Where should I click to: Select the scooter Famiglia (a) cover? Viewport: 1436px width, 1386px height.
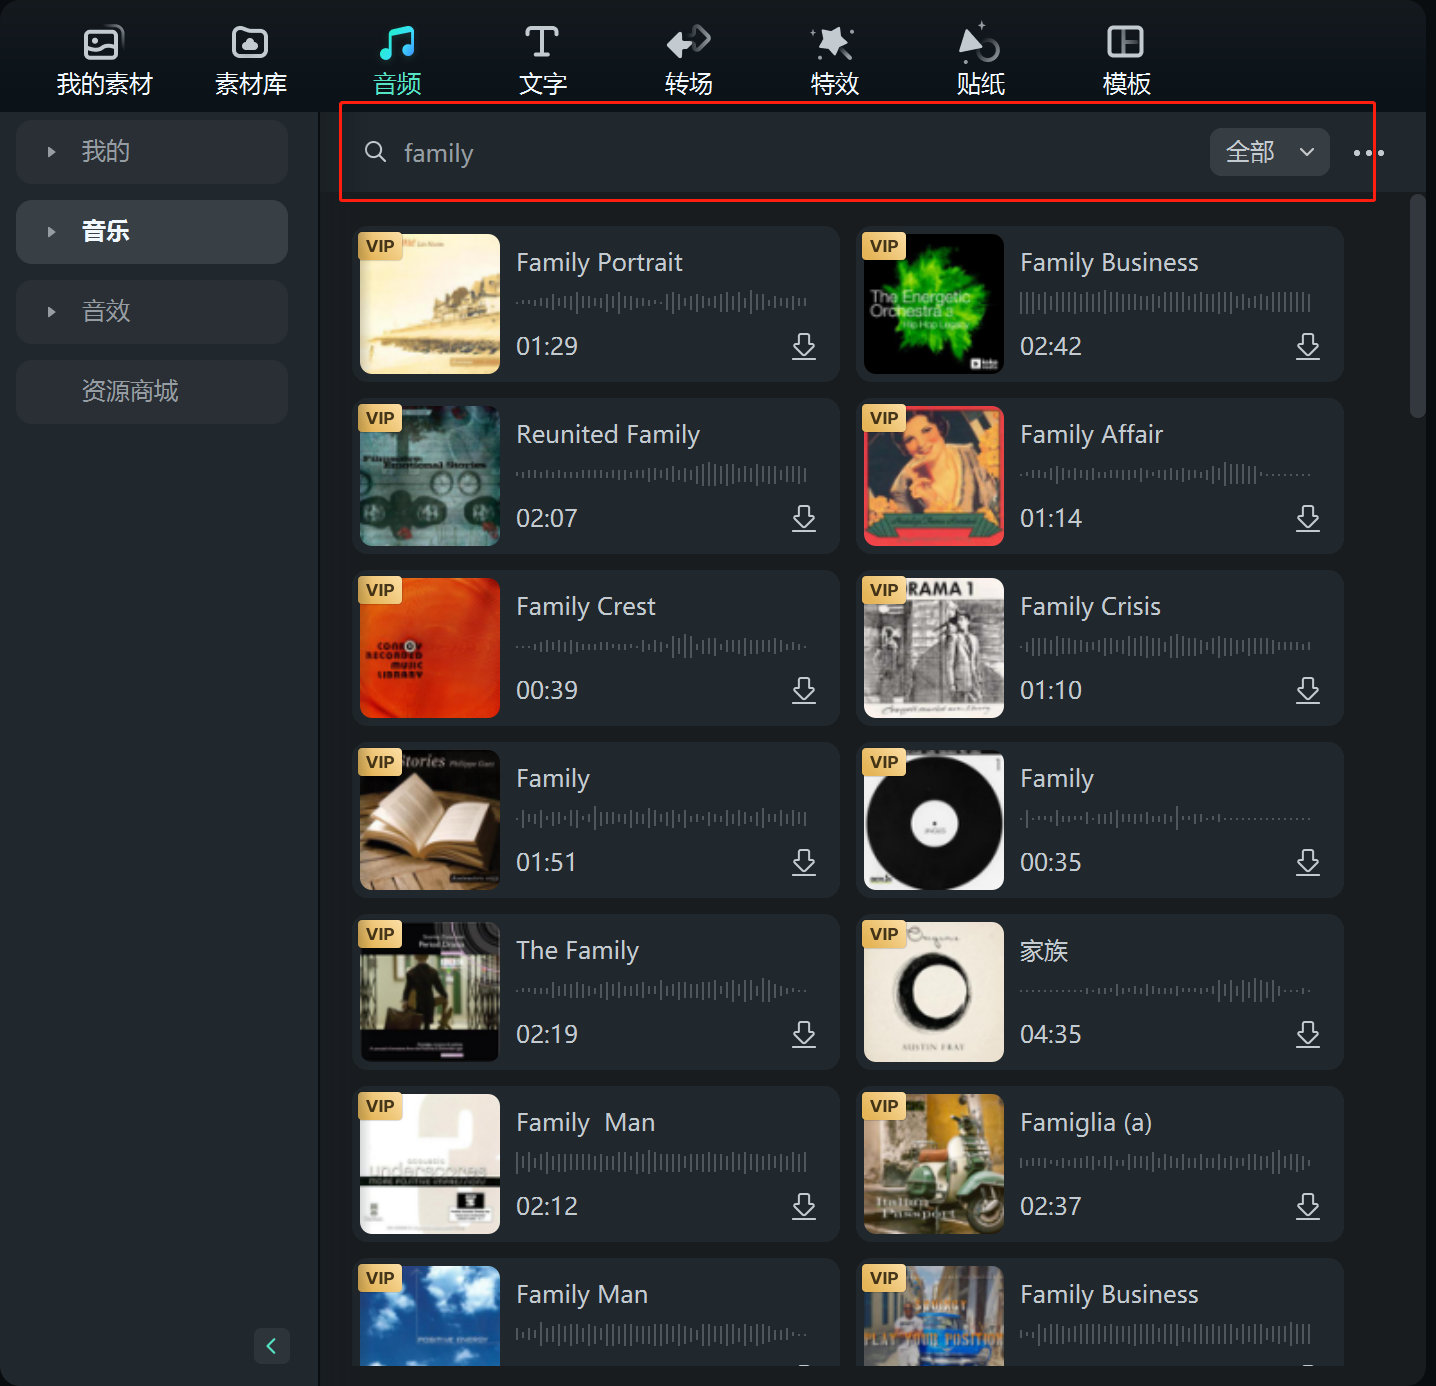coord(934,1164)
